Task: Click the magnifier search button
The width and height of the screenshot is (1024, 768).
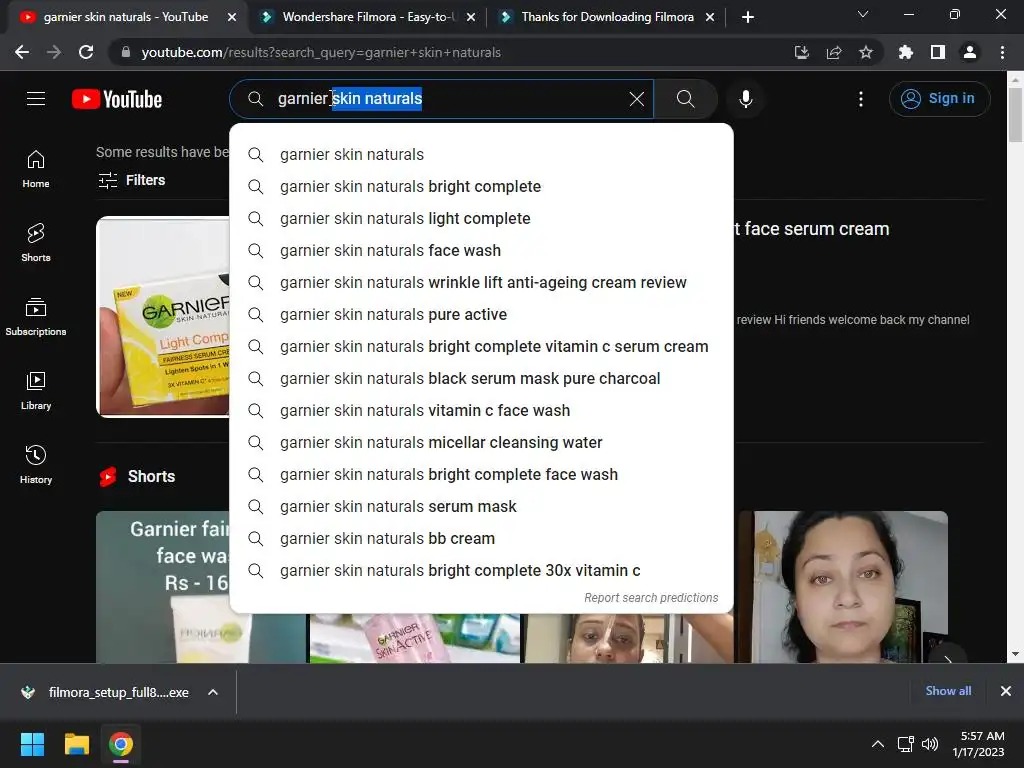Action: [x=685, y=99]
